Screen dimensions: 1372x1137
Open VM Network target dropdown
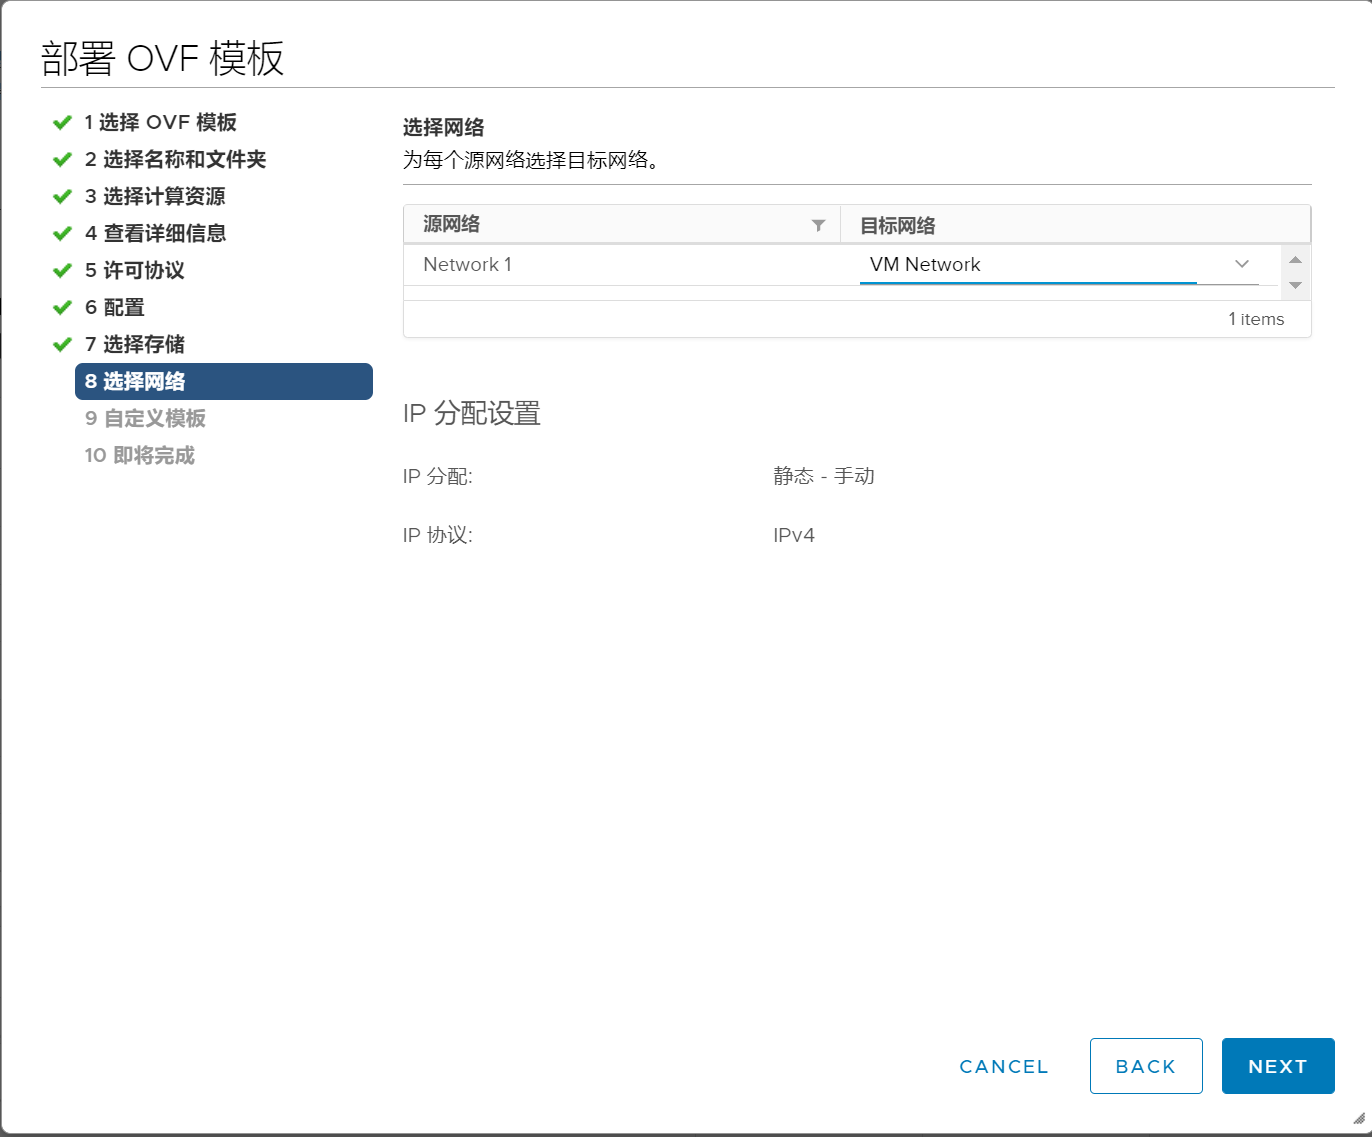pyautogui.click(x=1059, y=265)
